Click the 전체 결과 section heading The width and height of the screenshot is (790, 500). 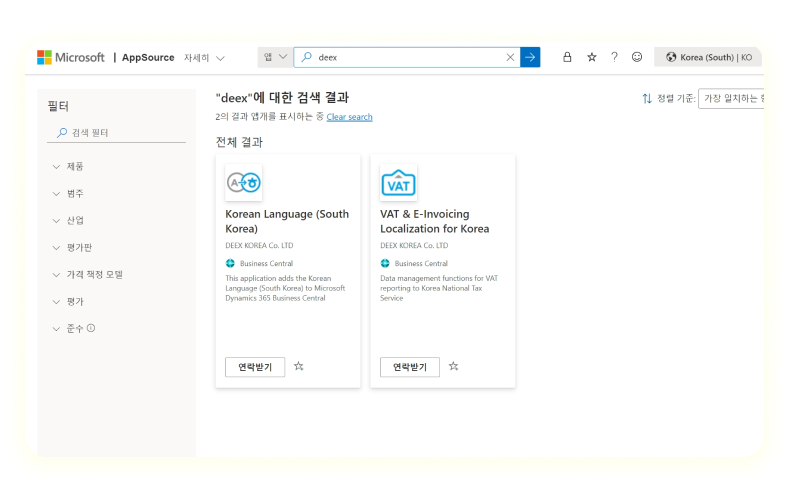pos(239,142)
